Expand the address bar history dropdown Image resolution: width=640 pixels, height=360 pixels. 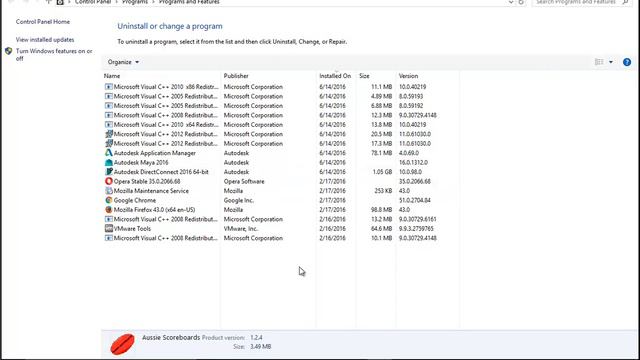pyautogui.click(x=511, y=2)
